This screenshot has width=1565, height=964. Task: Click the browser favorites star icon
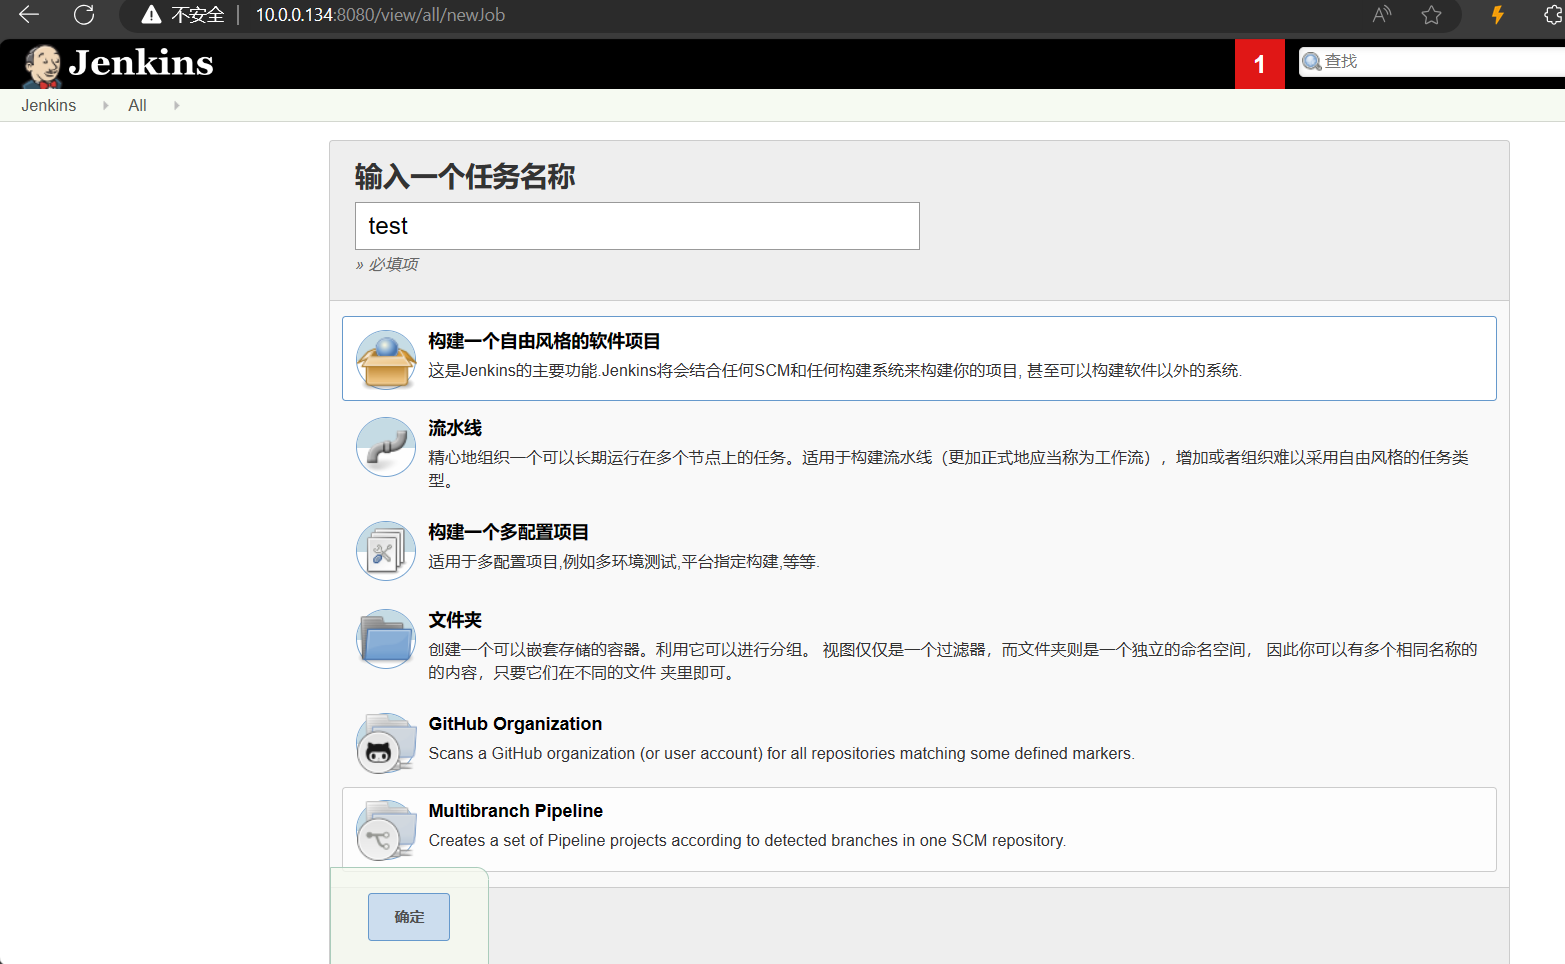point(1431,15)
